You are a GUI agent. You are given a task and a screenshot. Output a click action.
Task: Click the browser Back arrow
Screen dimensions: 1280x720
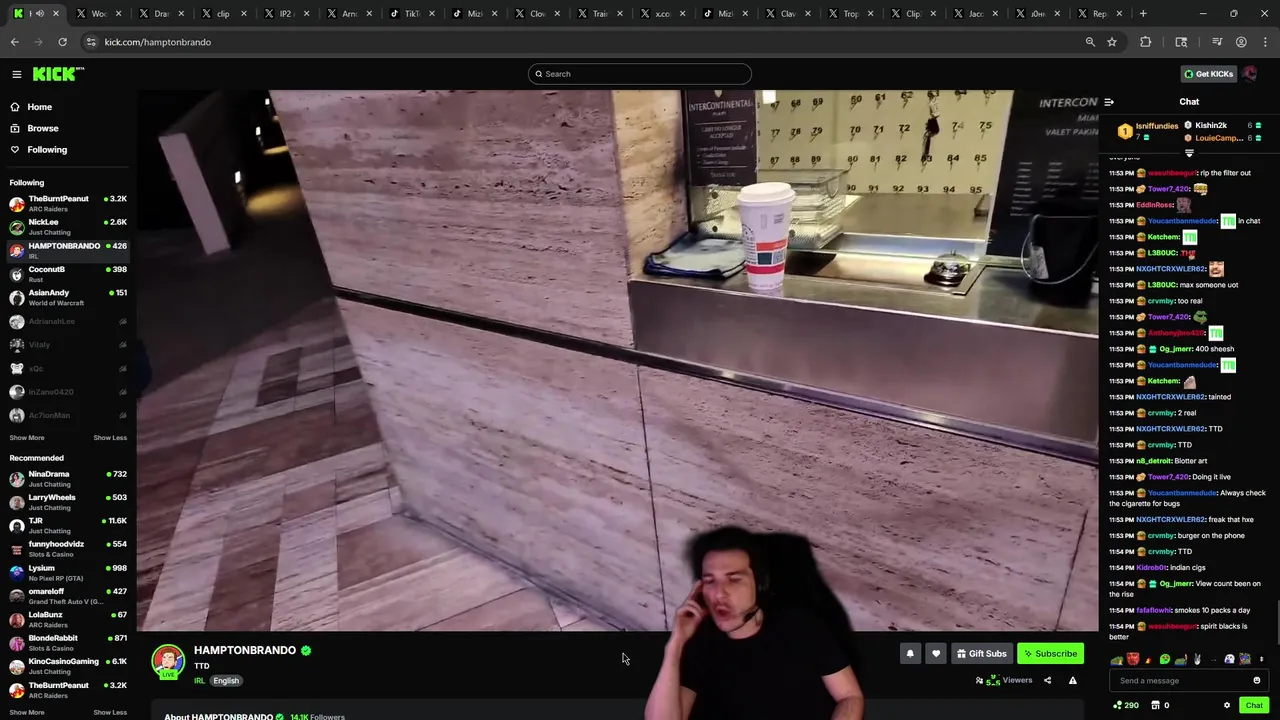coord(14,42)
